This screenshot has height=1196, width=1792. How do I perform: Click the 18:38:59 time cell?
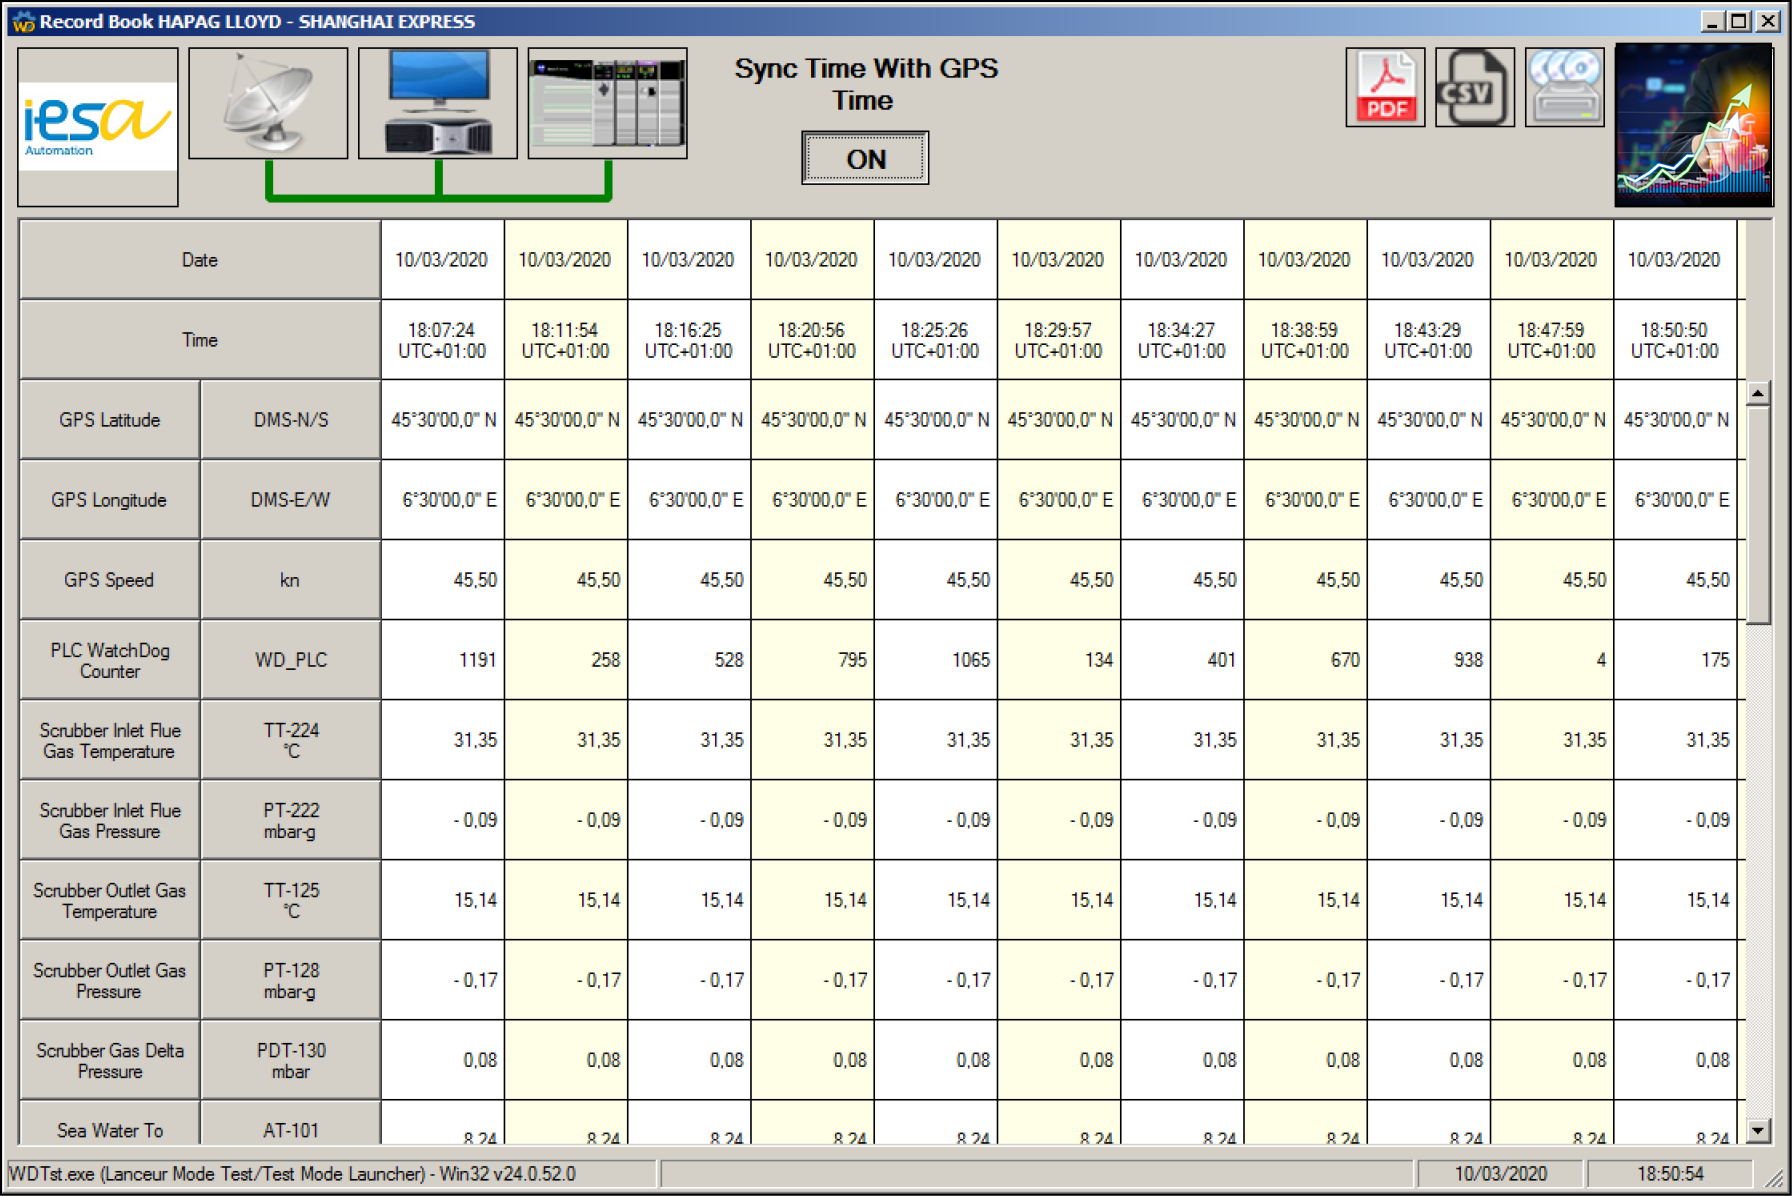click(1305, 340)
